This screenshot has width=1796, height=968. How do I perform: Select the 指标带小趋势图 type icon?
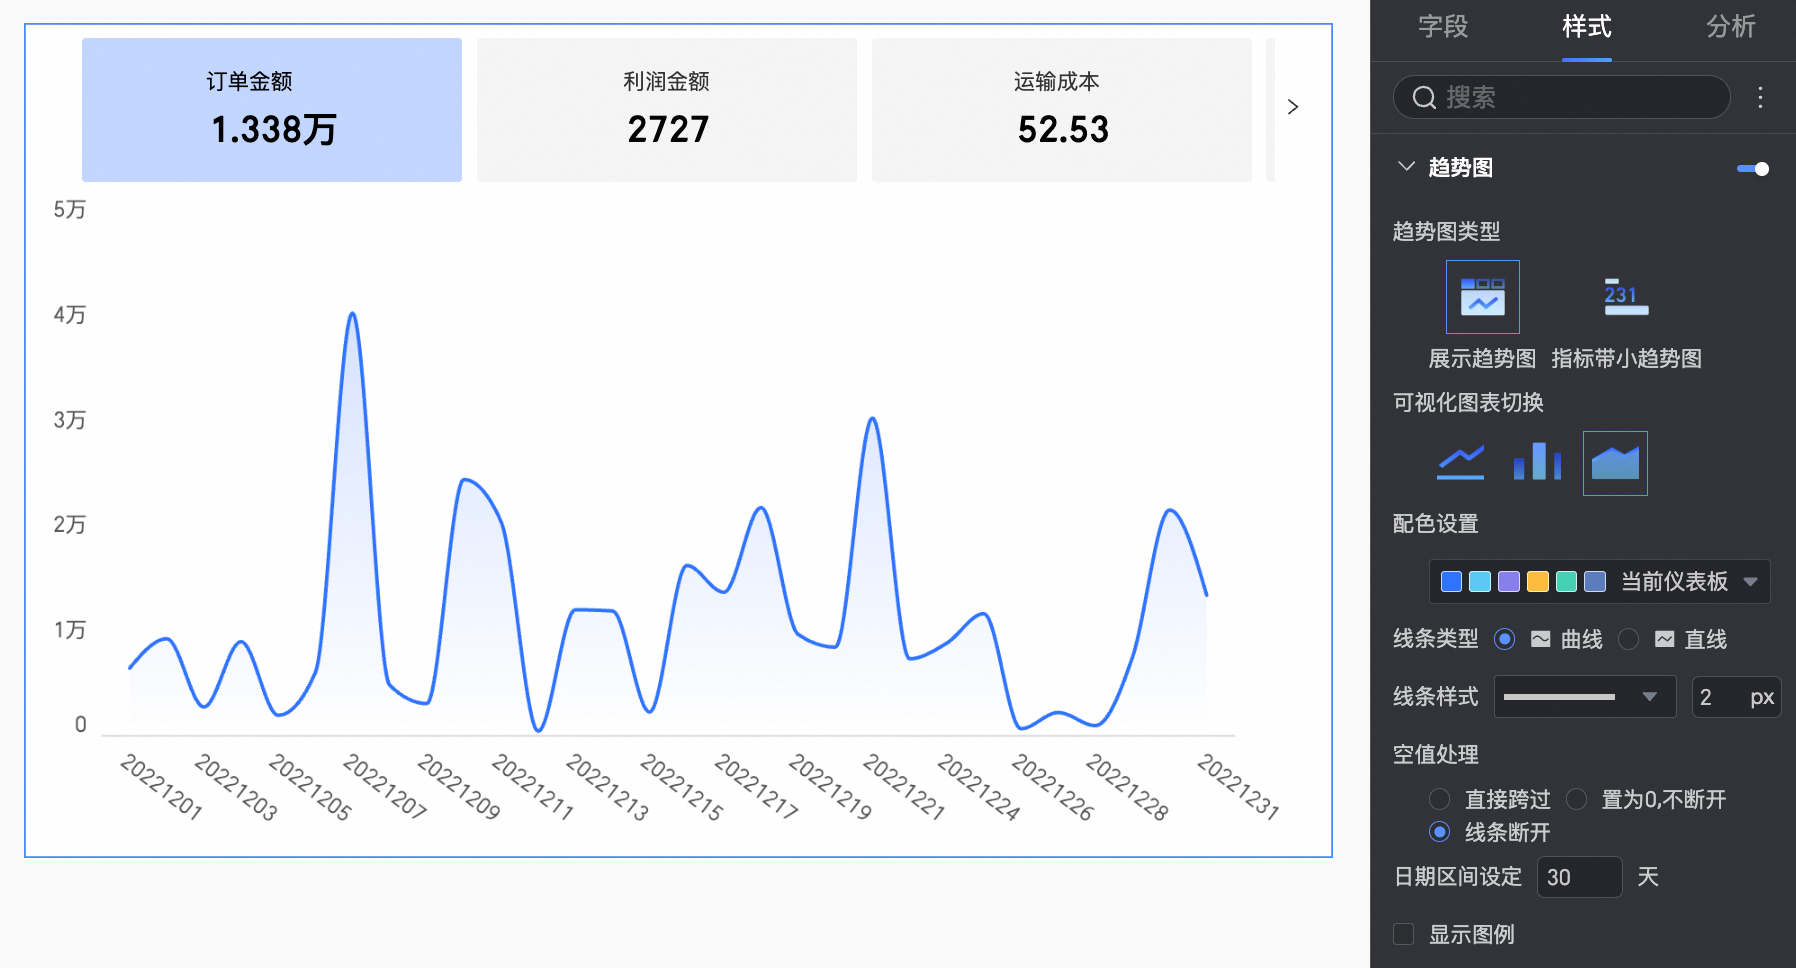tap(1625, 297)
